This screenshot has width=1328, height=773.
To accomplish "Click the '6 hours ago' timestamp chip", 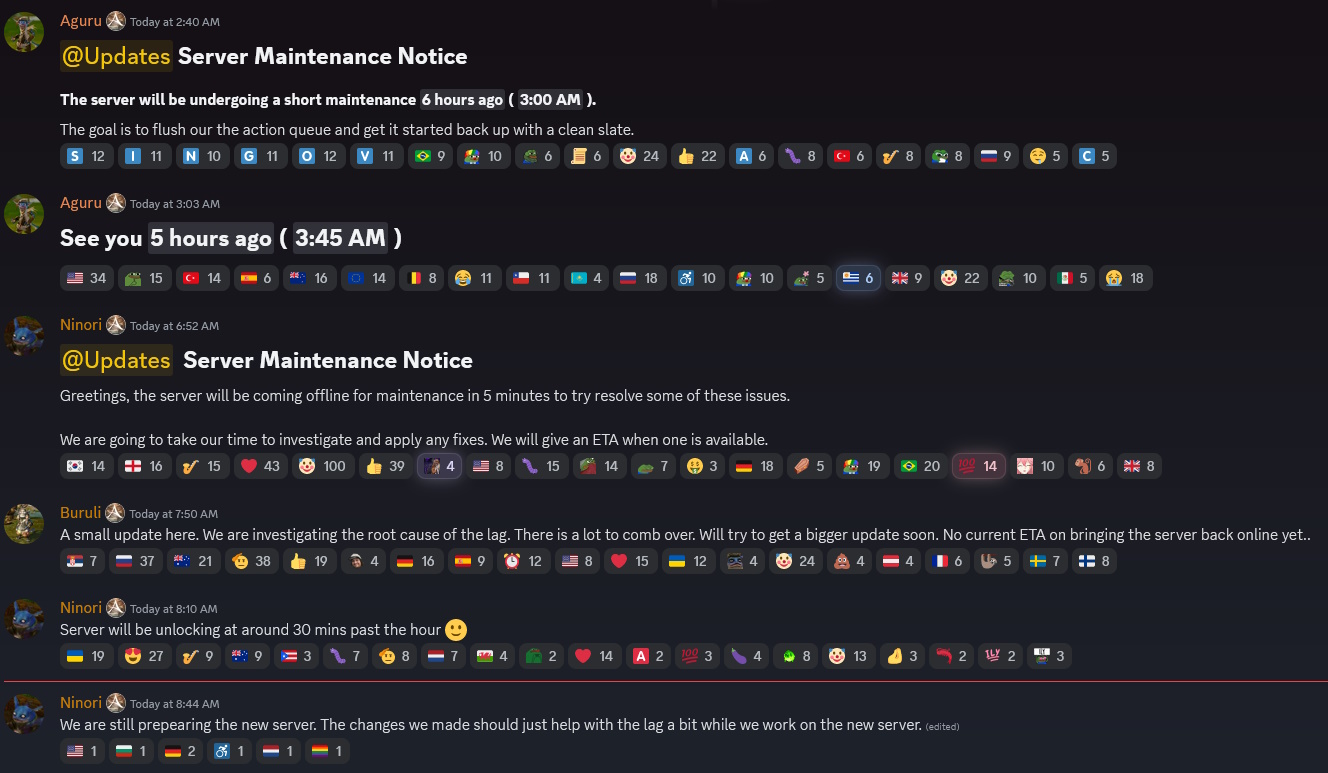I will click(462, 99).
